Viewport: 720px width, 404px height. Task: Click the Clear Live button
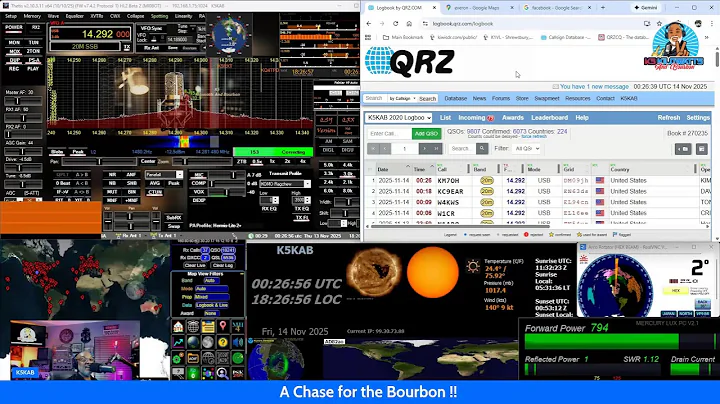(195, 265)
